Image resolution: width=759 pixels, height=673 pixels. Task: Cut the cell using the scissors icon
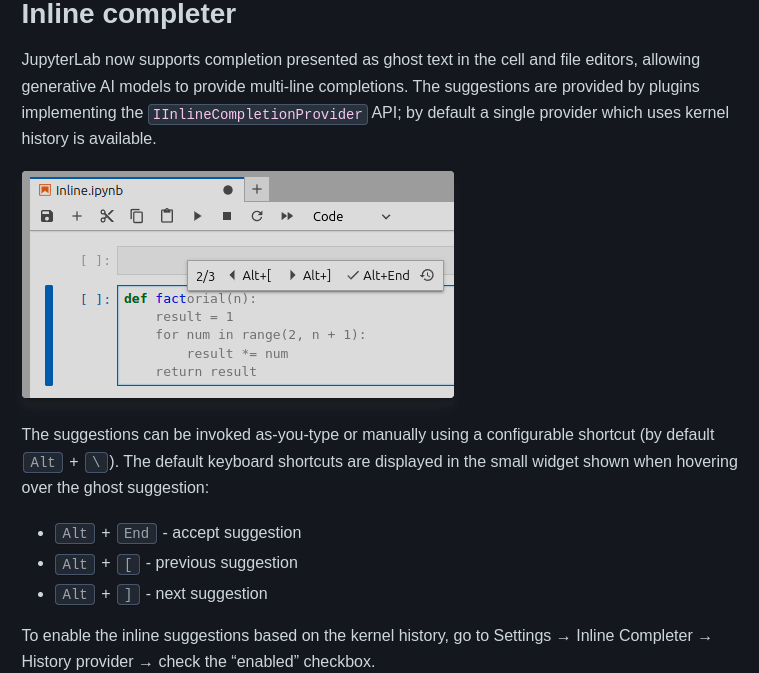point(107,216)
